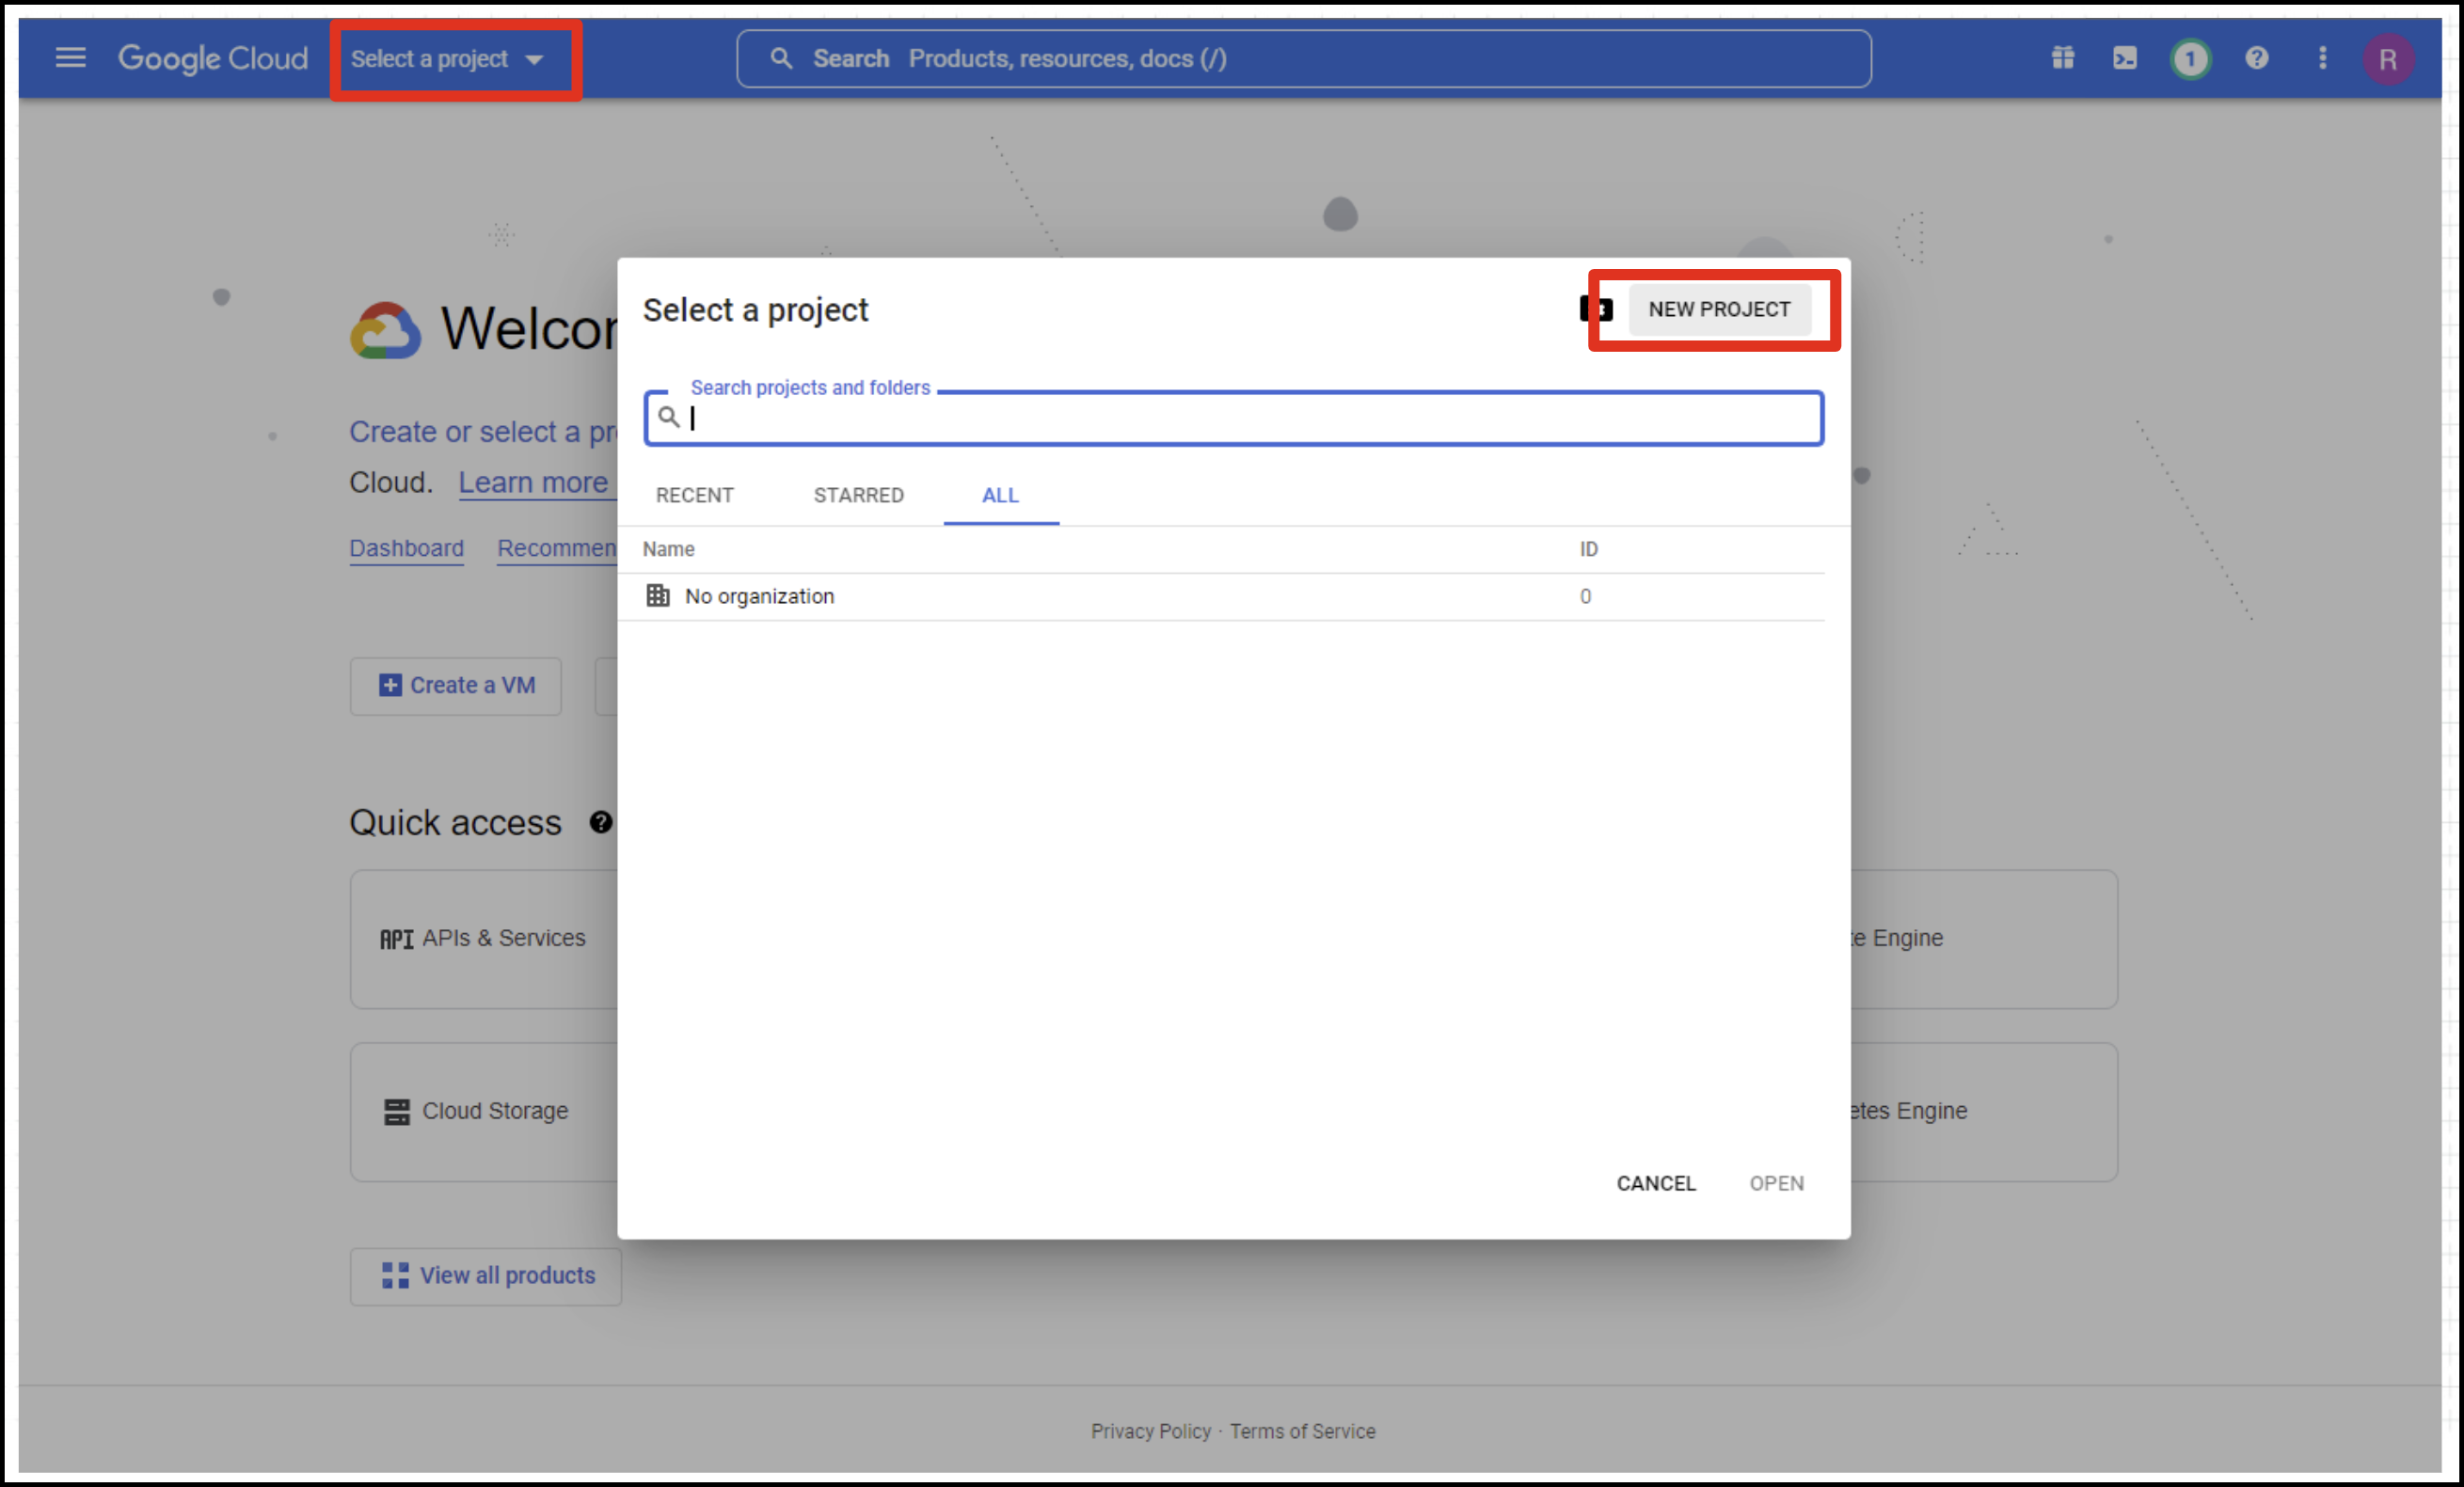Open the Privacy Policy link
Screen dimensions: 2464x1487
(x=1150, y=1431)
